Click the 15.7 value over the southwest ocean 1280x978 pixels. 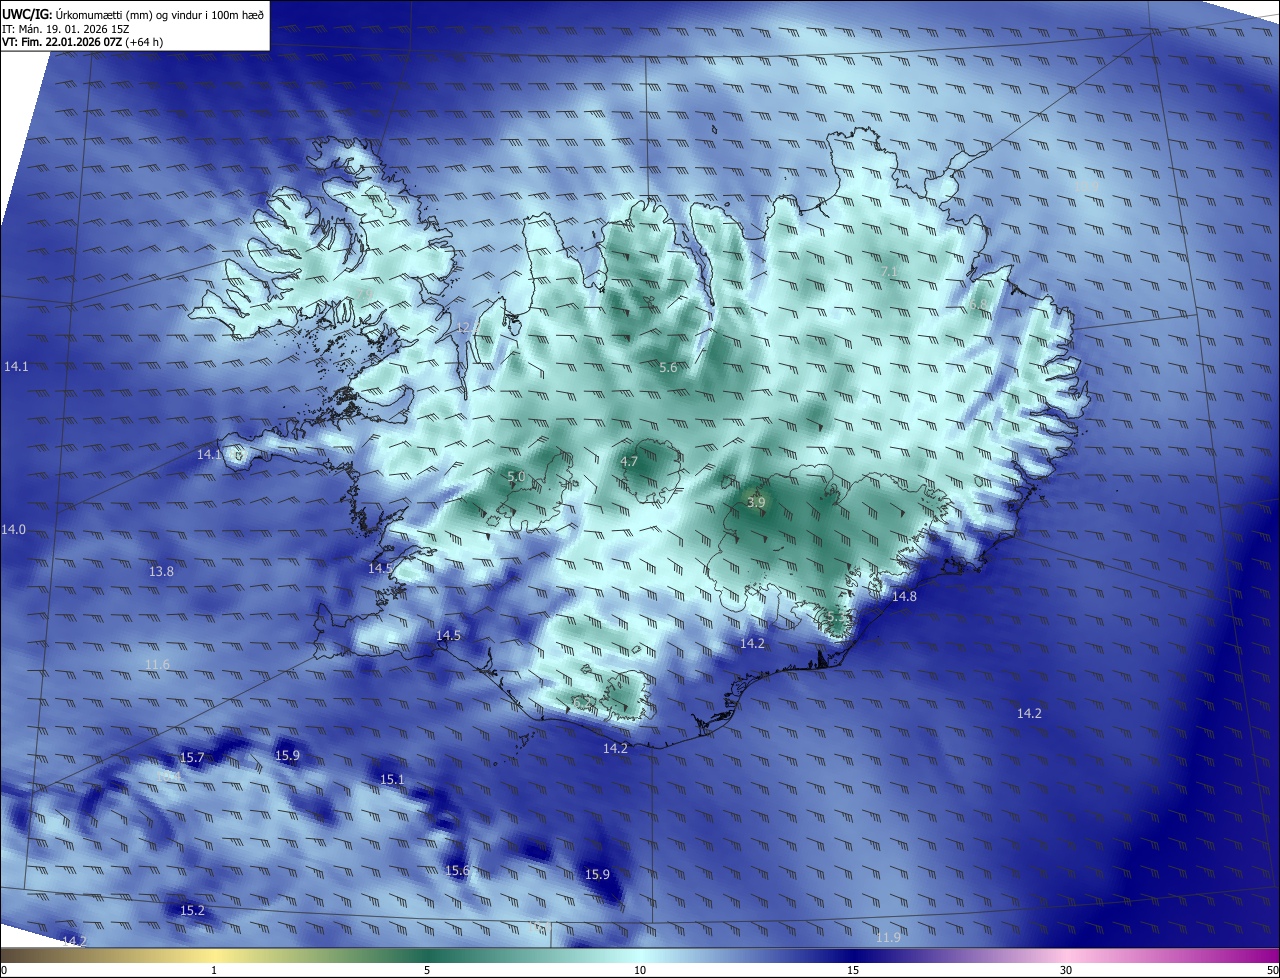(192, 758)
